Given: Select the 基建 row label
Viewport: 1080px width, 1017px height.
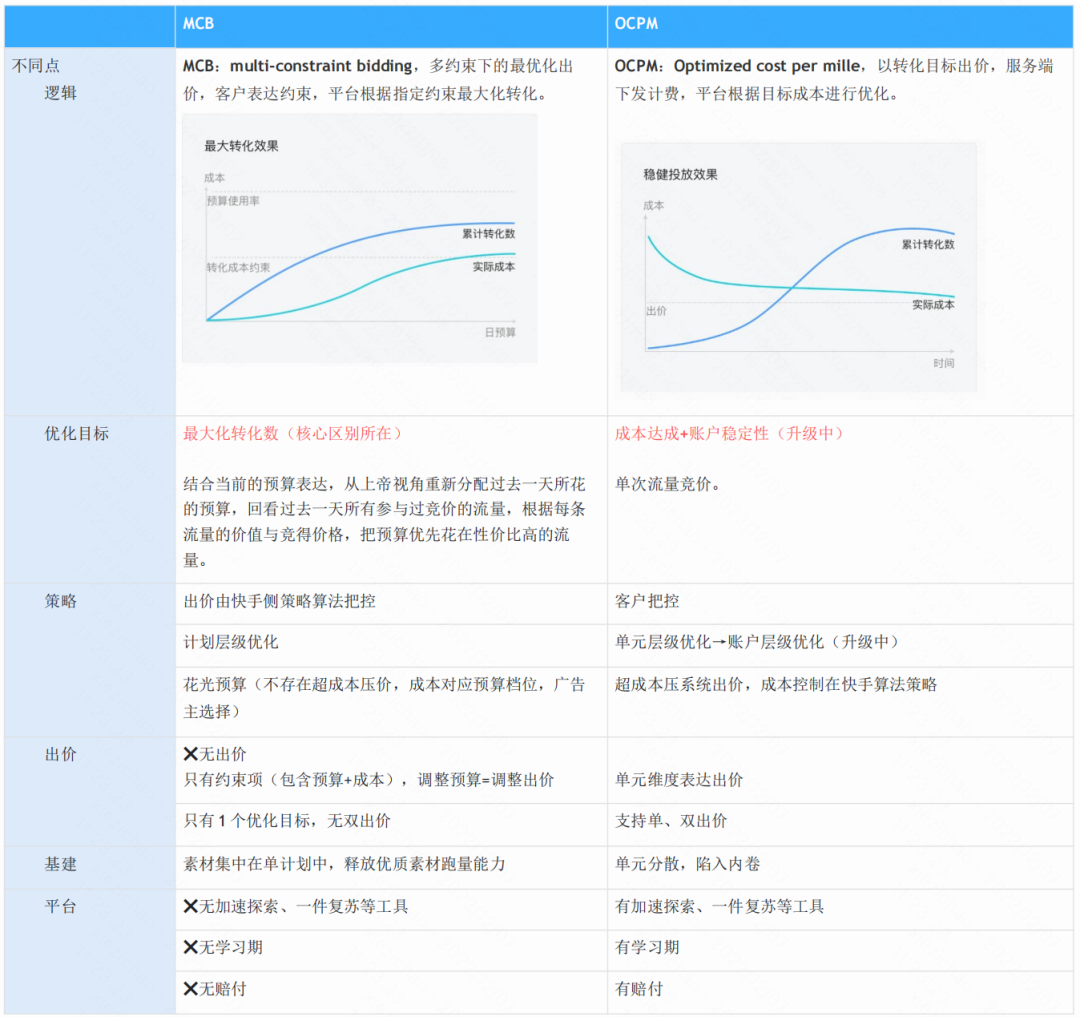Looking at the screenshot, I should click(x=61, y=864).
